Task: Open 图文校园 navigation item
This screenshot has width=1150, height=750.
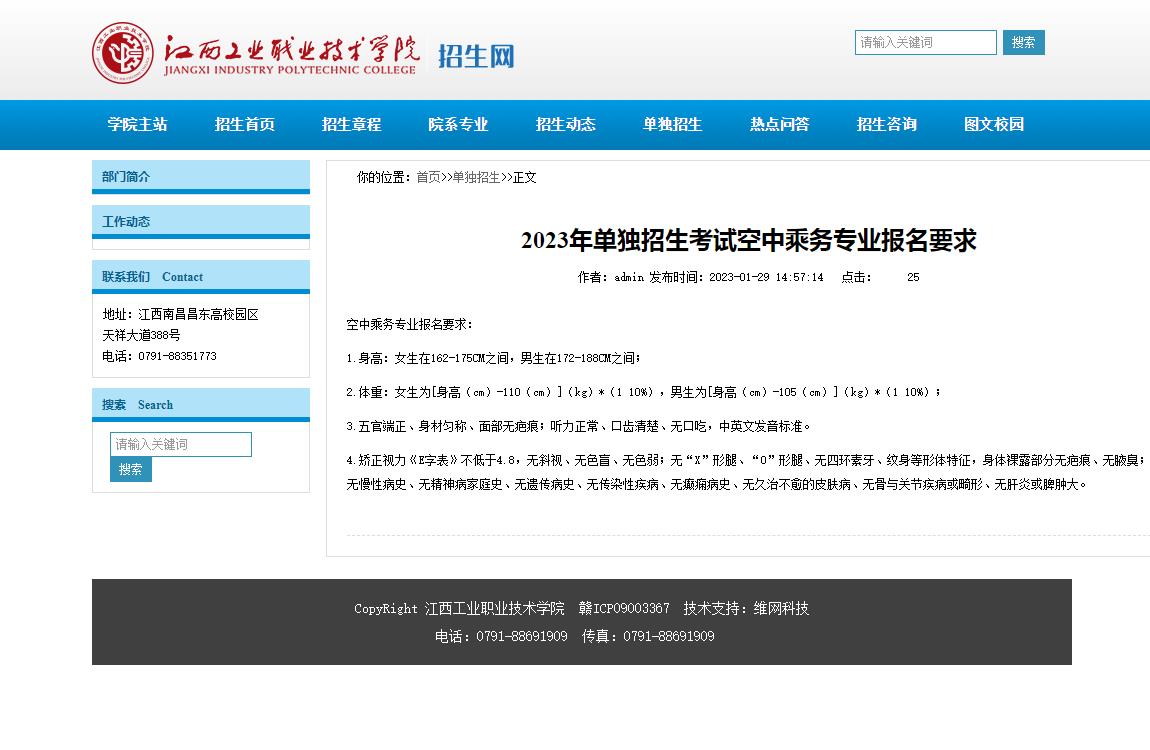Action: 994,125
